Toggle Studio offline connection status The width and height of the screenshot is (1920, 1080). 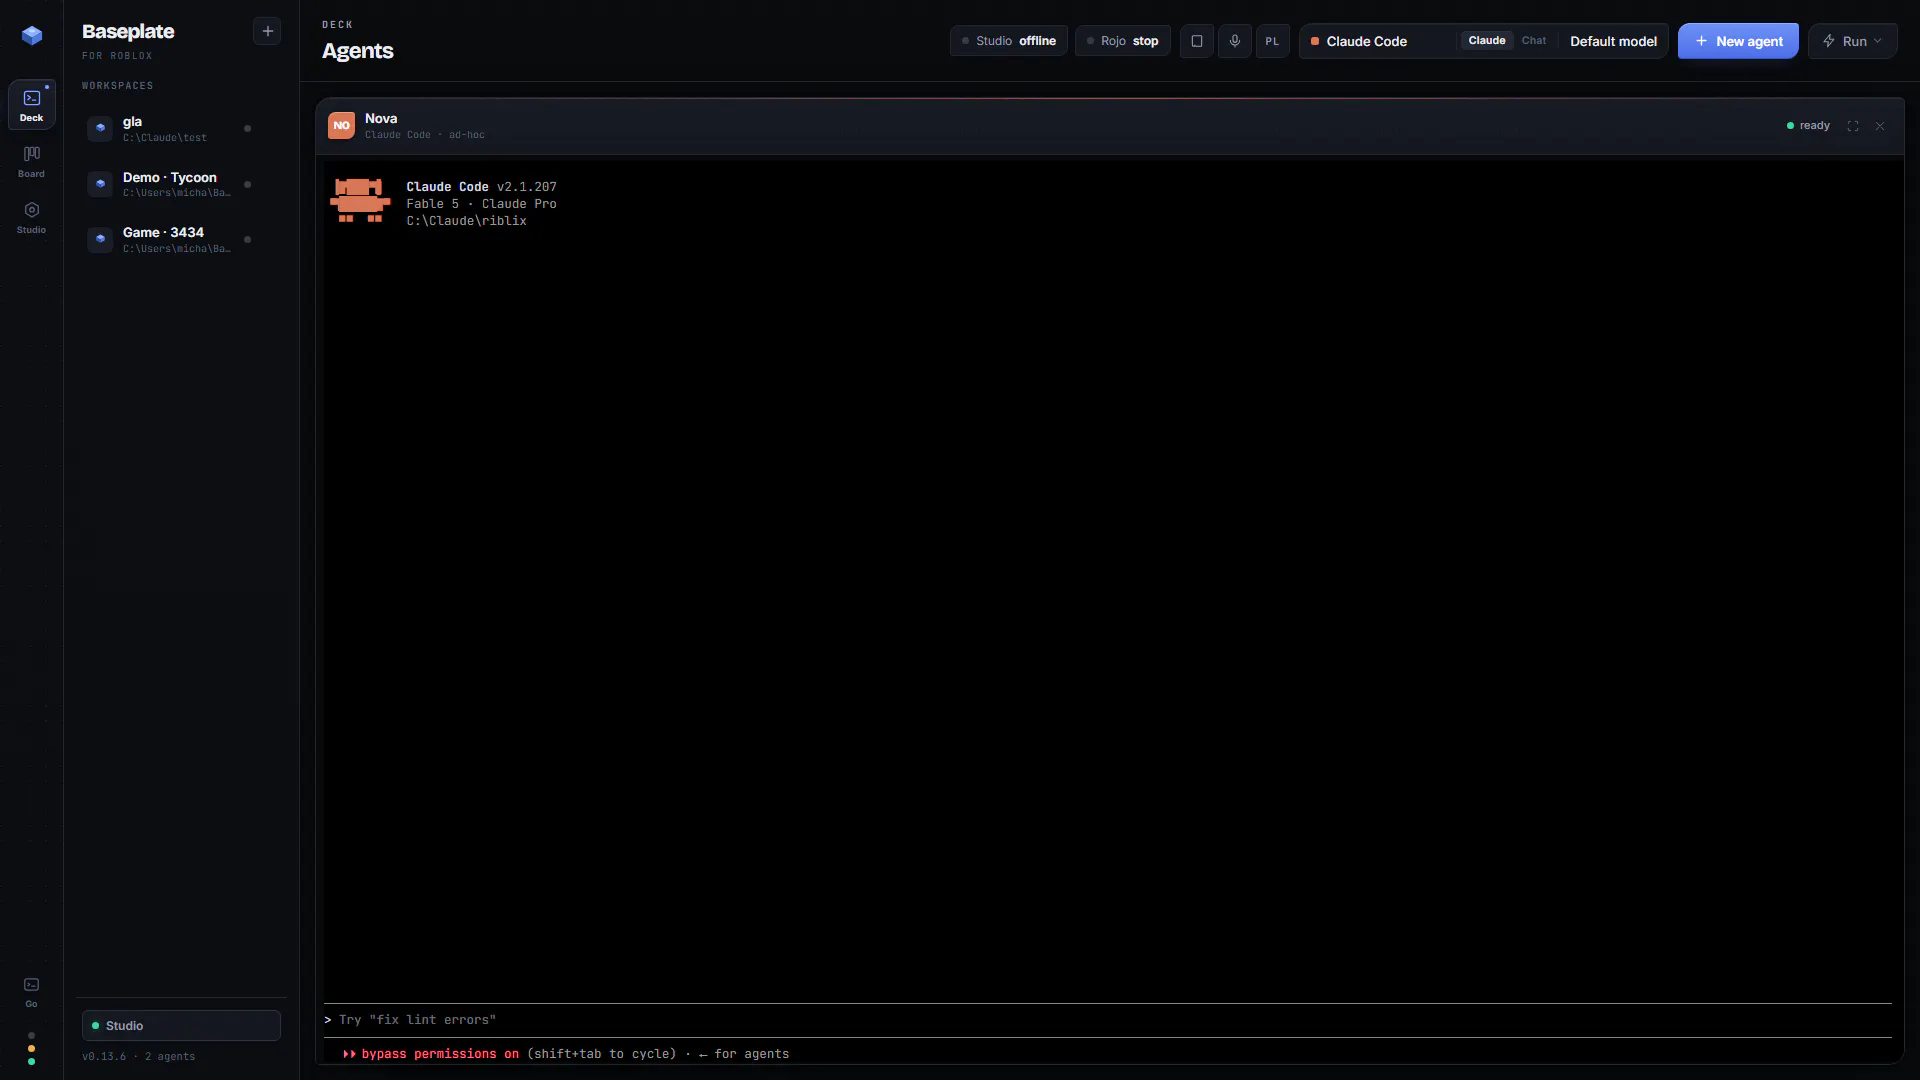[x=1009, y=41]
